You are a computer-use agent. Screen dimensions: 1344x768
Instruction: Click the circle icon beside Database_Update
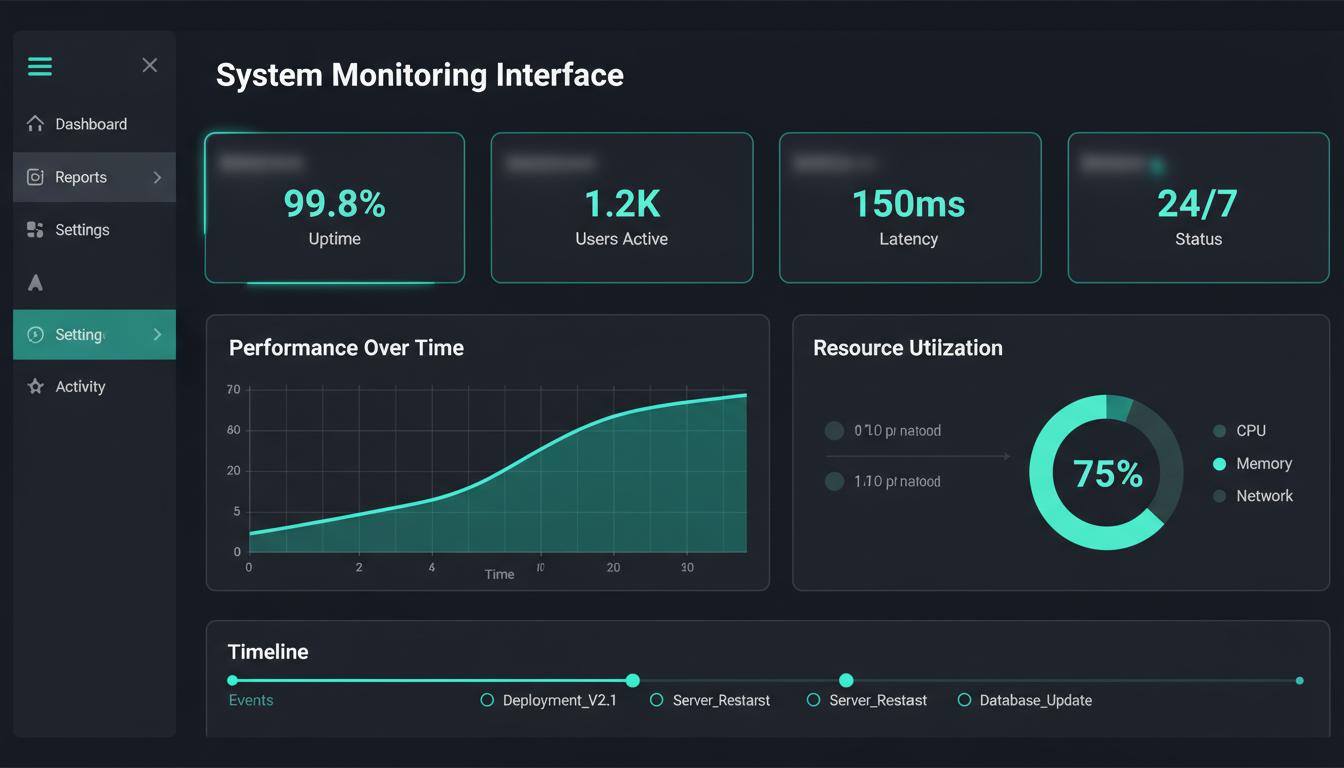964,700
